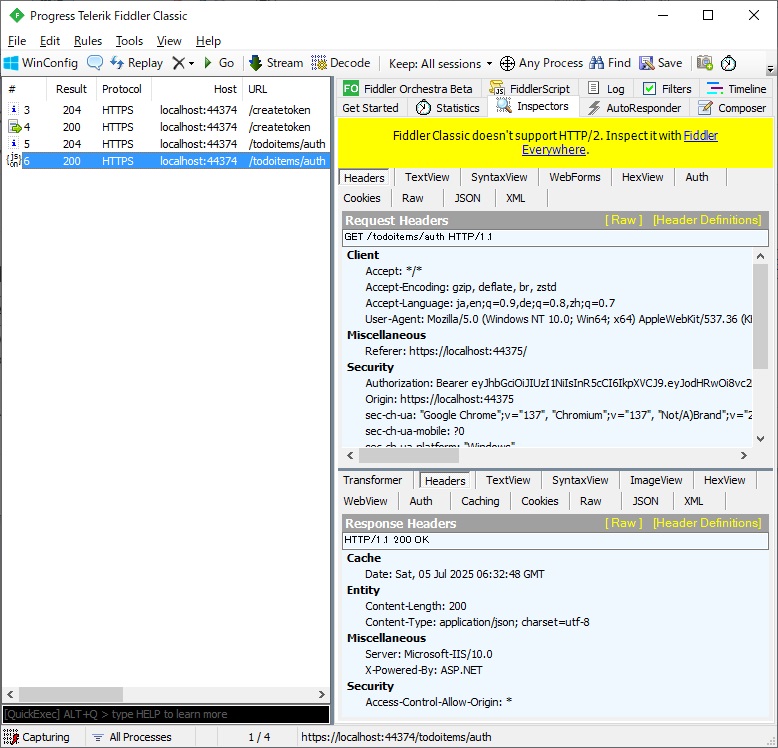Image resolution: width=778 pixels, height=748 pixels.
Task: Switch request inspector to HexView tab
Action: [642, 177]
